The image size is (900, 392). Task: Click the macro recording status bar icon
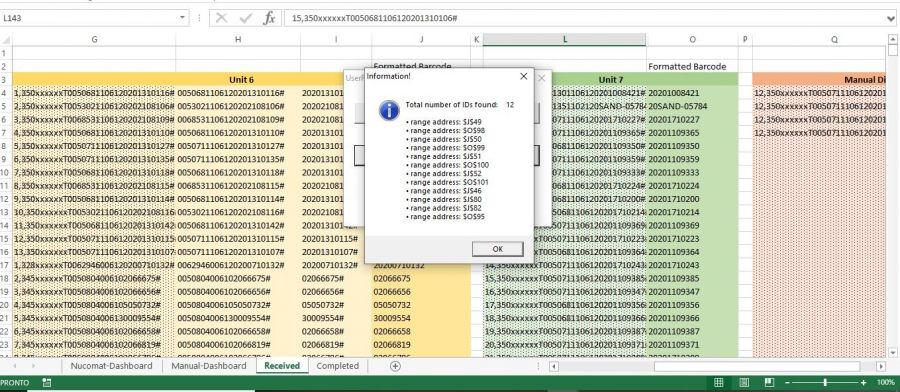(47, 383)
